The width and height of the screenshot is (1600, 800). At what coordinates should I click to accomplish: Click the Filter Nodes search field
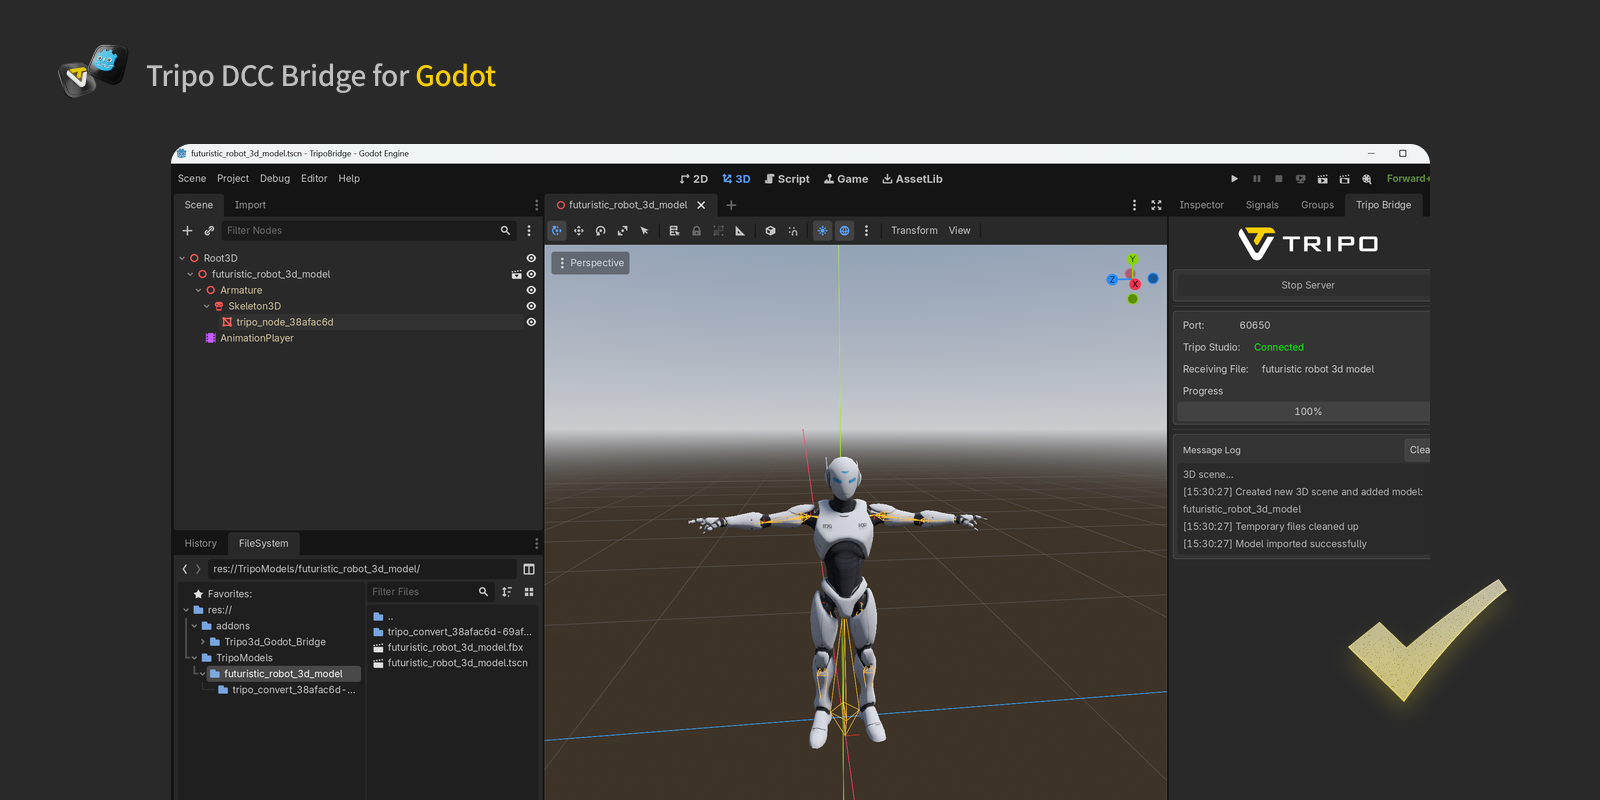360,231
